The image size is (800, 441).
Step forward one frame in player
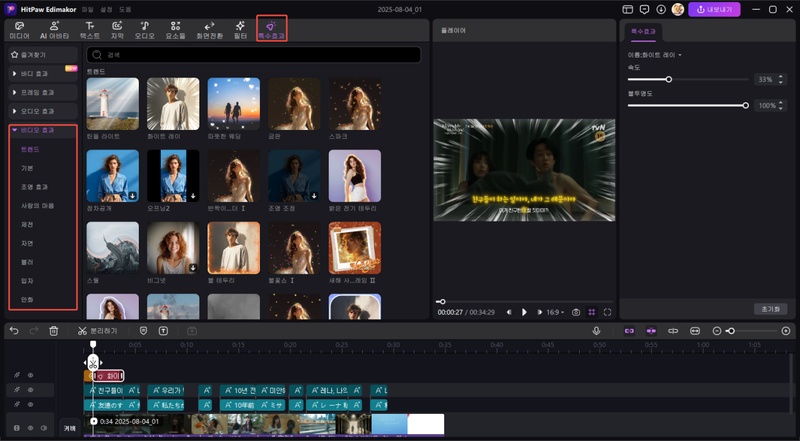click(x=539, y=312)
